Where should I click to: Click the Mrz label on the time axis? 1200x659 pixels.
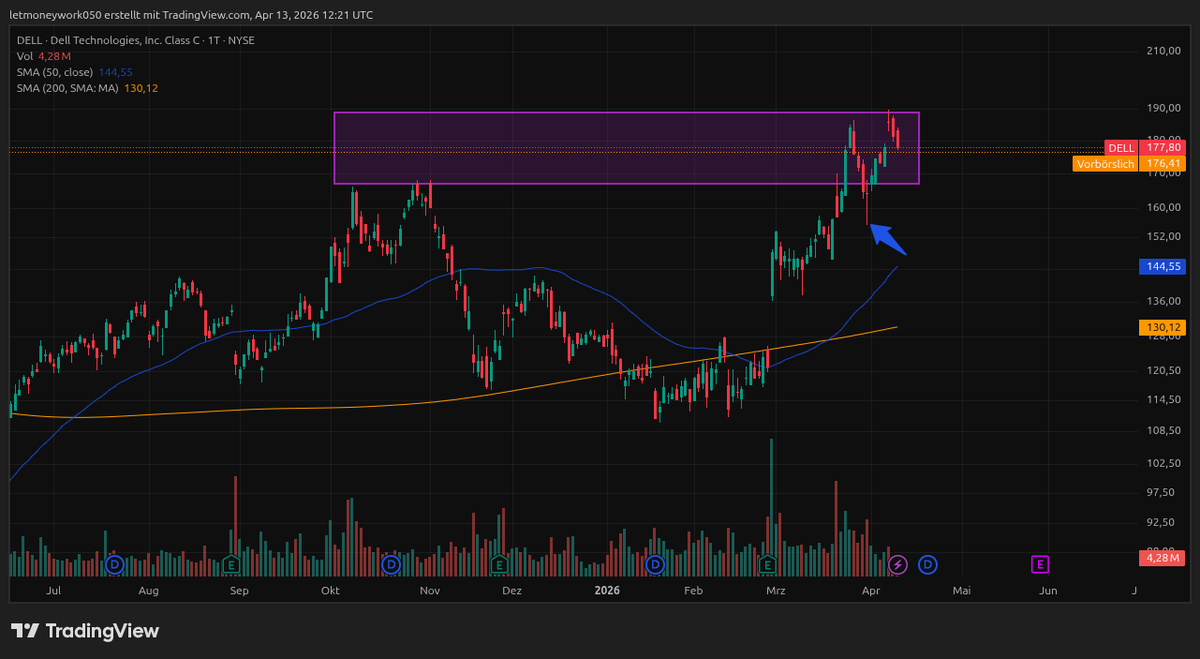tap(775, 591)
